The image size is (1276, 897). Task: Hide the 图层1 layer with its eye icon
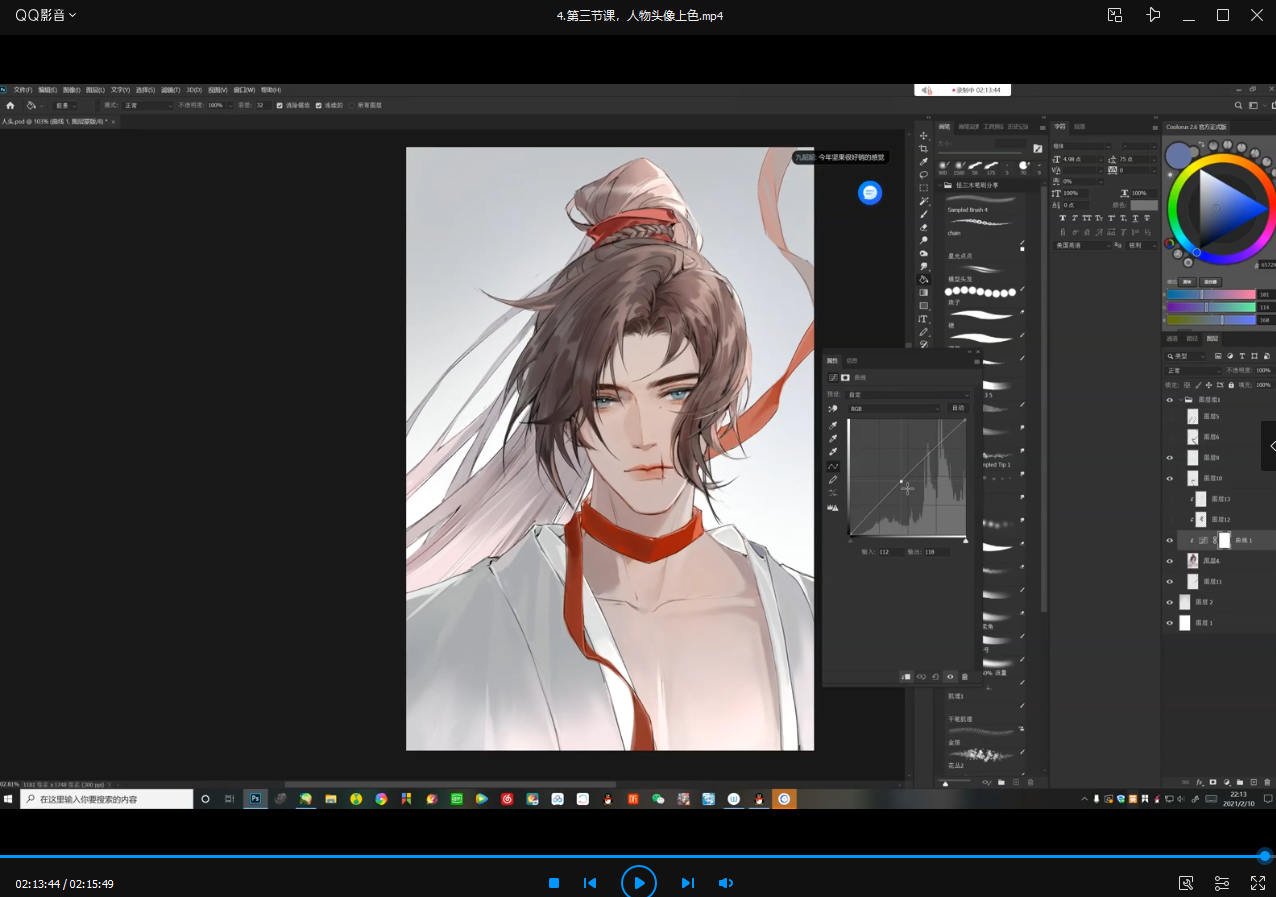coord(1170,622)
